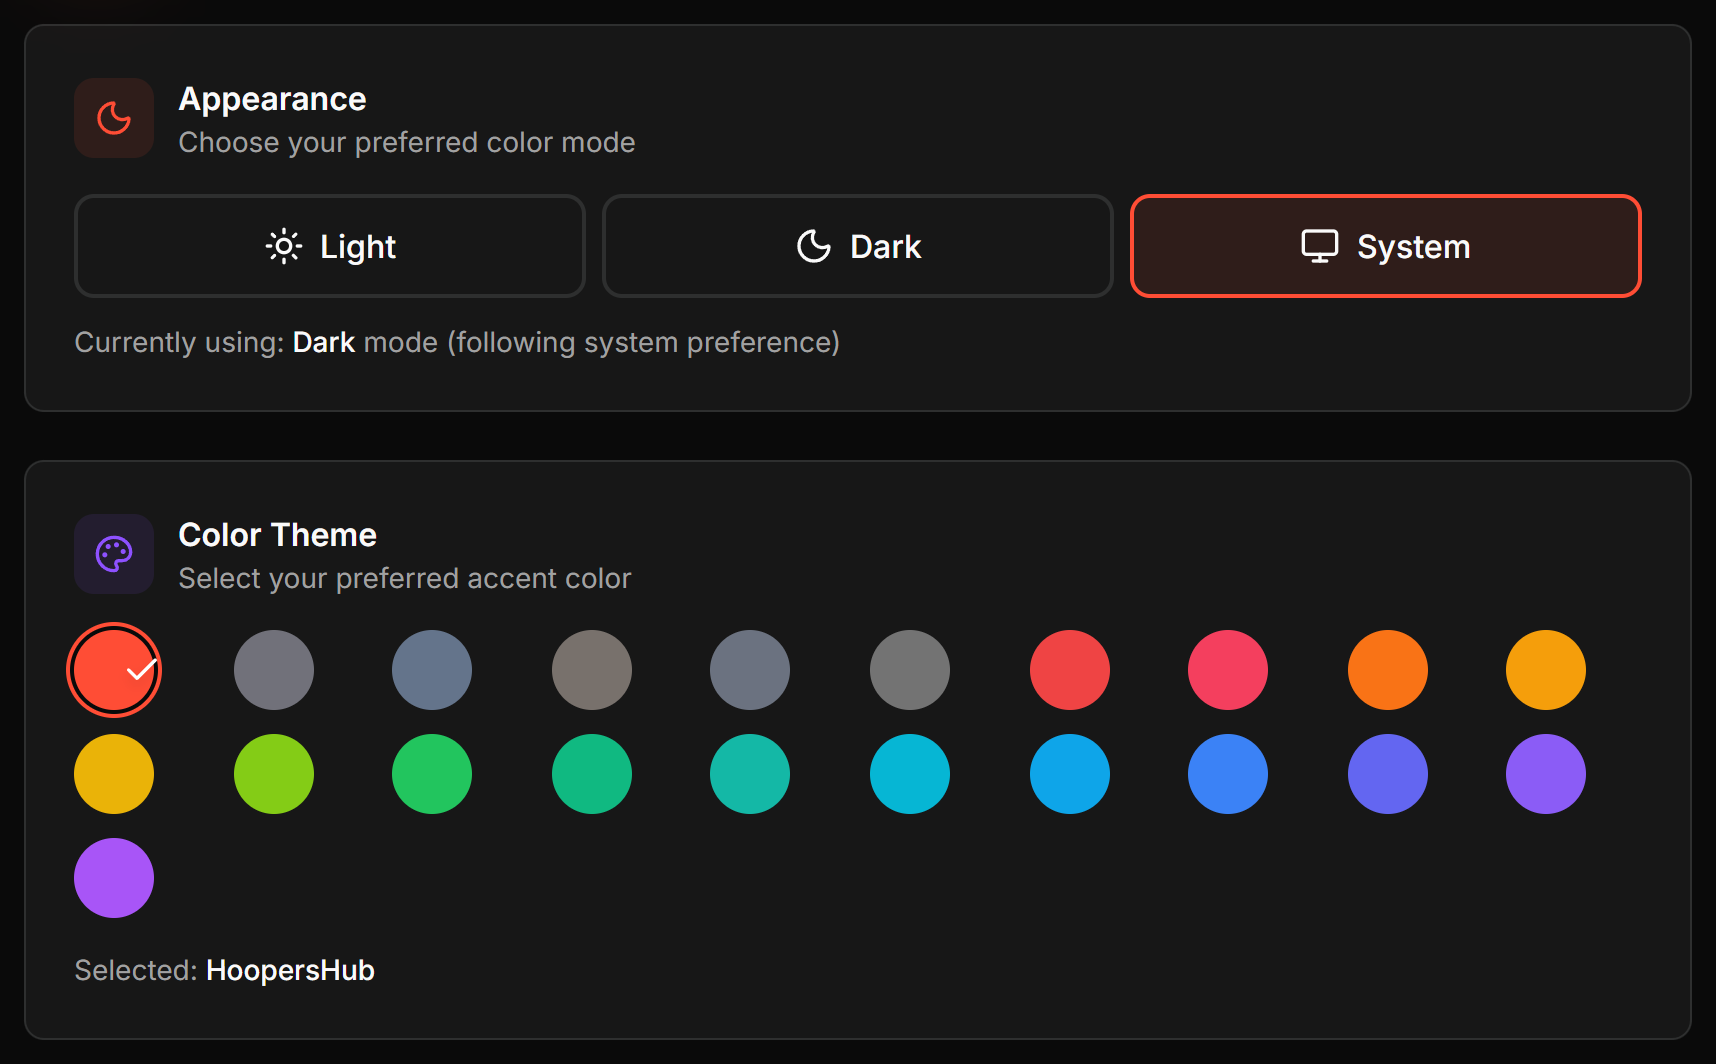Image resolution: width=1716 pixels, height=1064 pixels.
Task: Select the red accent color swatch
Action: (x=1070, y=670)
